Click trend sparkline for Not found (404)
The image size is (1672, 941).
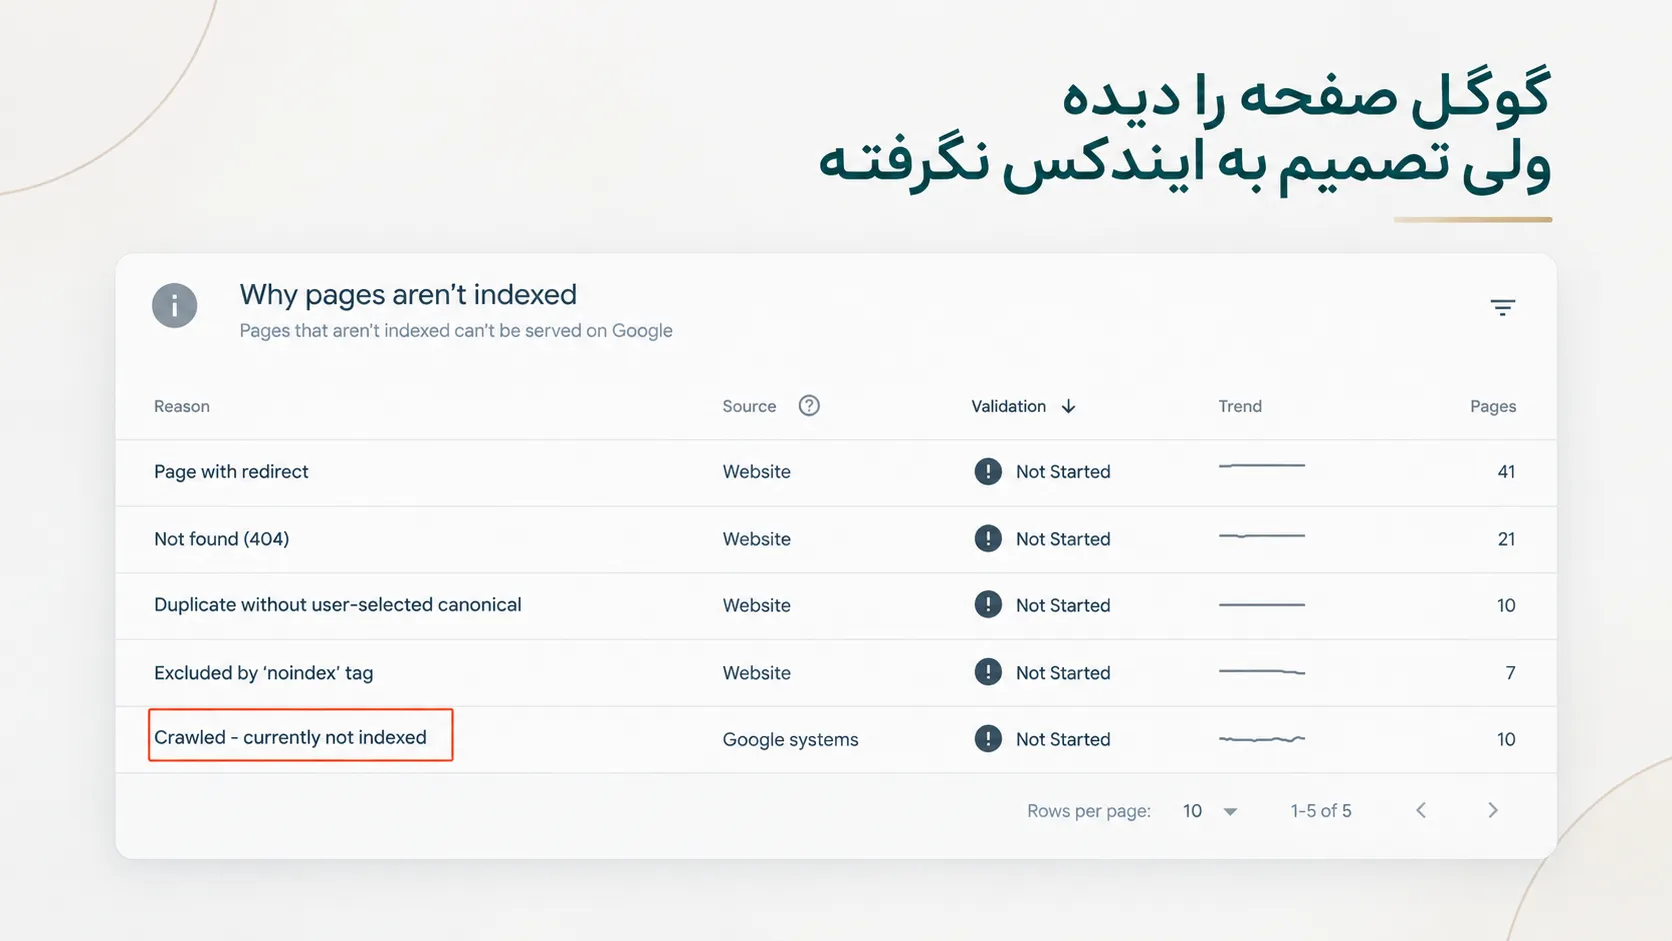tap(1262, 536)
